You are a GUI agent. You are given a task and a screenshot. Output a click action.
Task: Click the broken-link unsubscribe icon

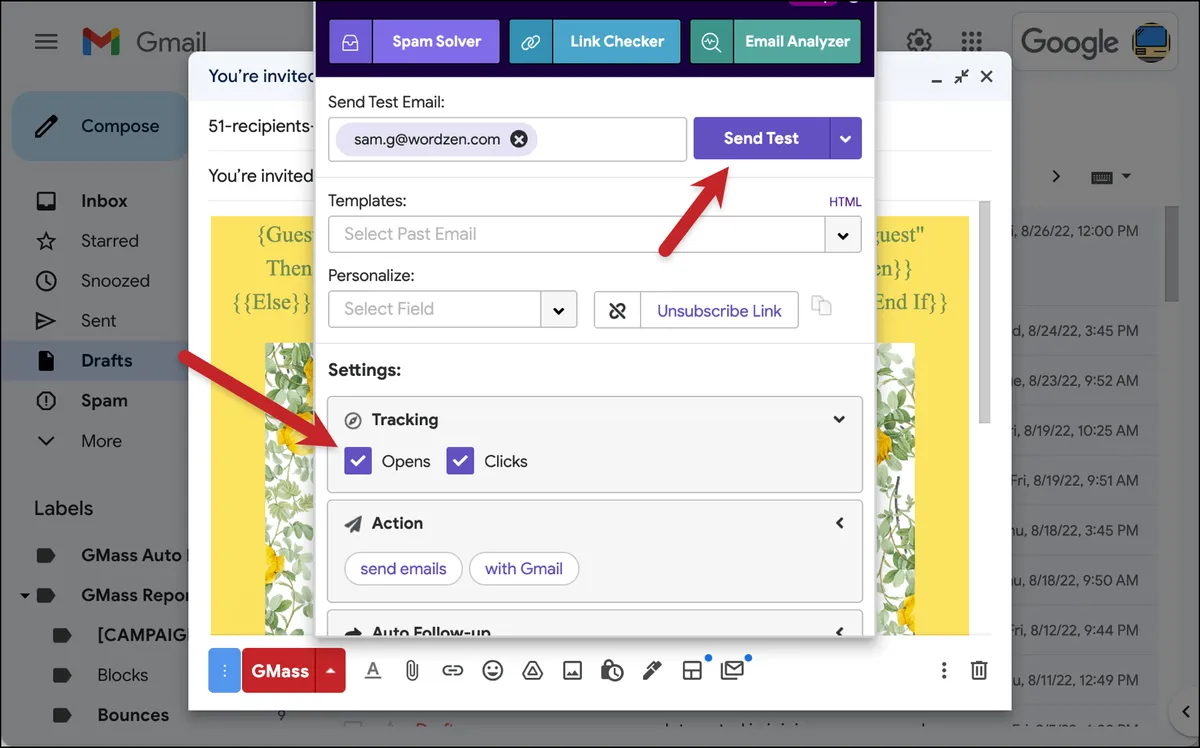coord(617,310)
